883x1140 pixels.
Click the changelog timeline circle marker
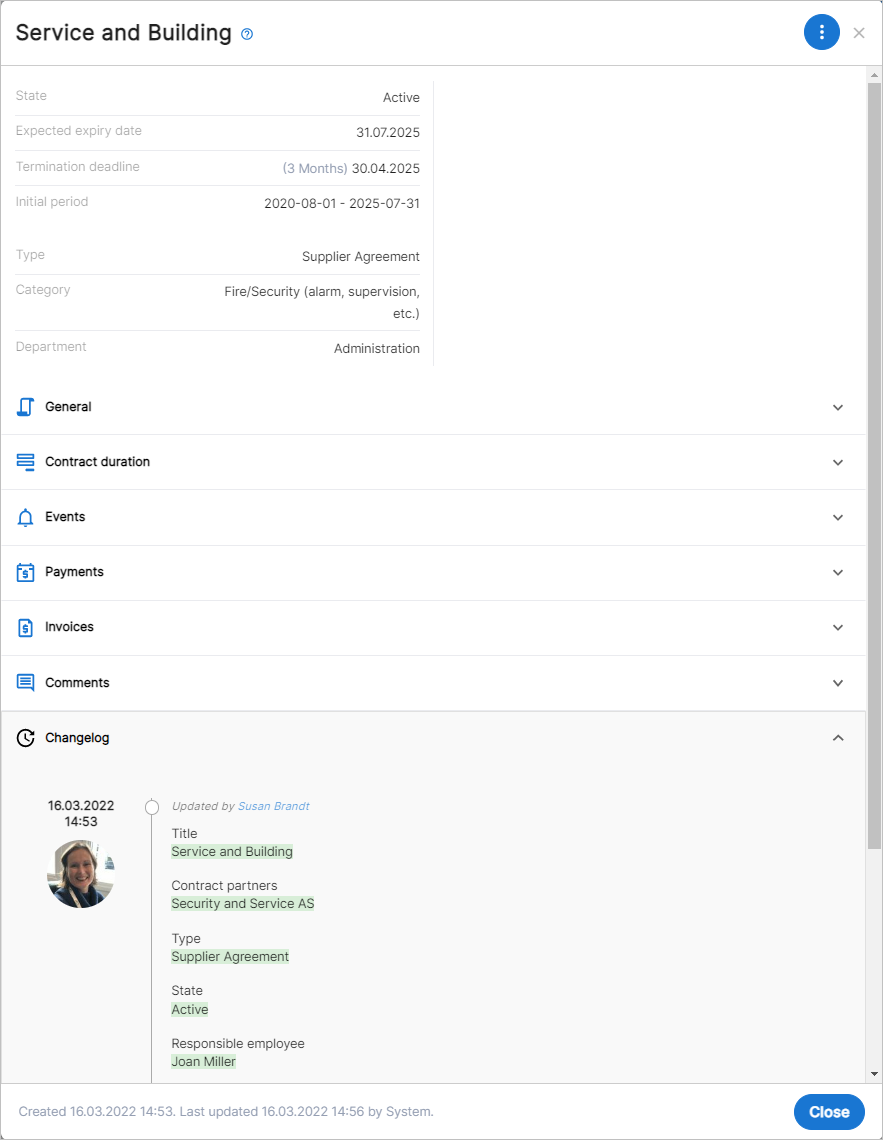152,807
